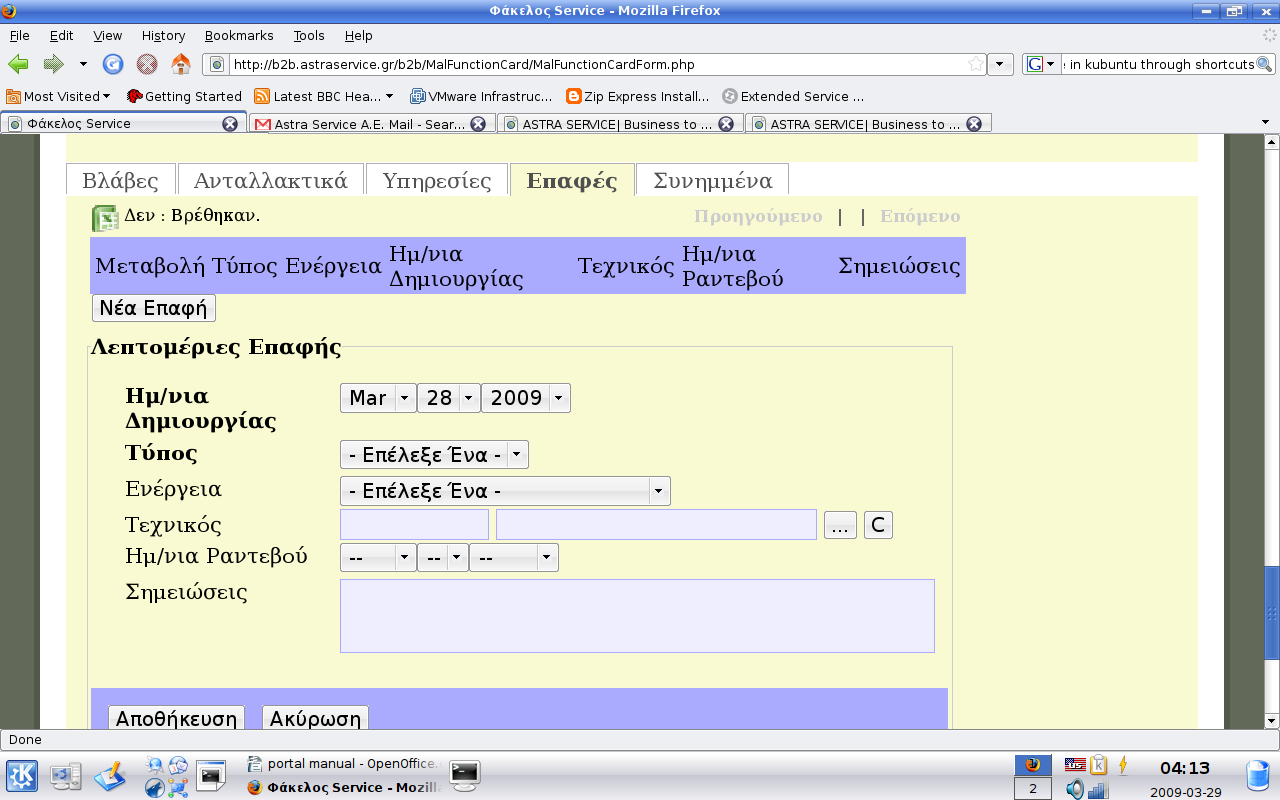
Task: Close the Φάκελος Service tab
Action: (230, 124)
